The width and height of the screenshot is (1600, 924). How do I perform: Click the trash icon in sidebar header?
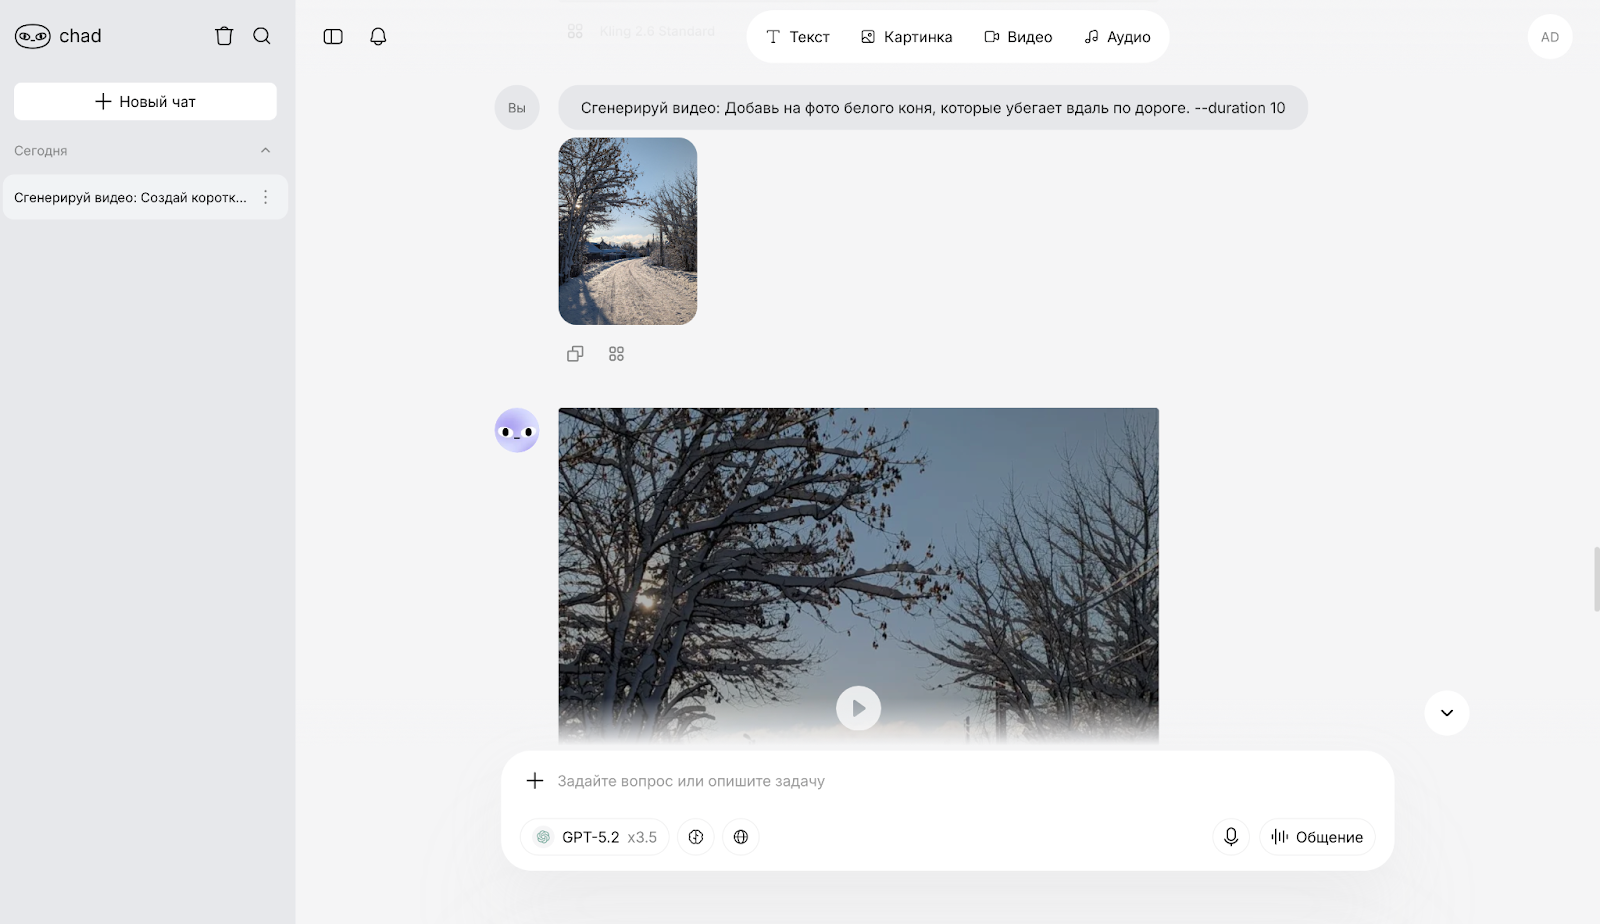[224, 36]
